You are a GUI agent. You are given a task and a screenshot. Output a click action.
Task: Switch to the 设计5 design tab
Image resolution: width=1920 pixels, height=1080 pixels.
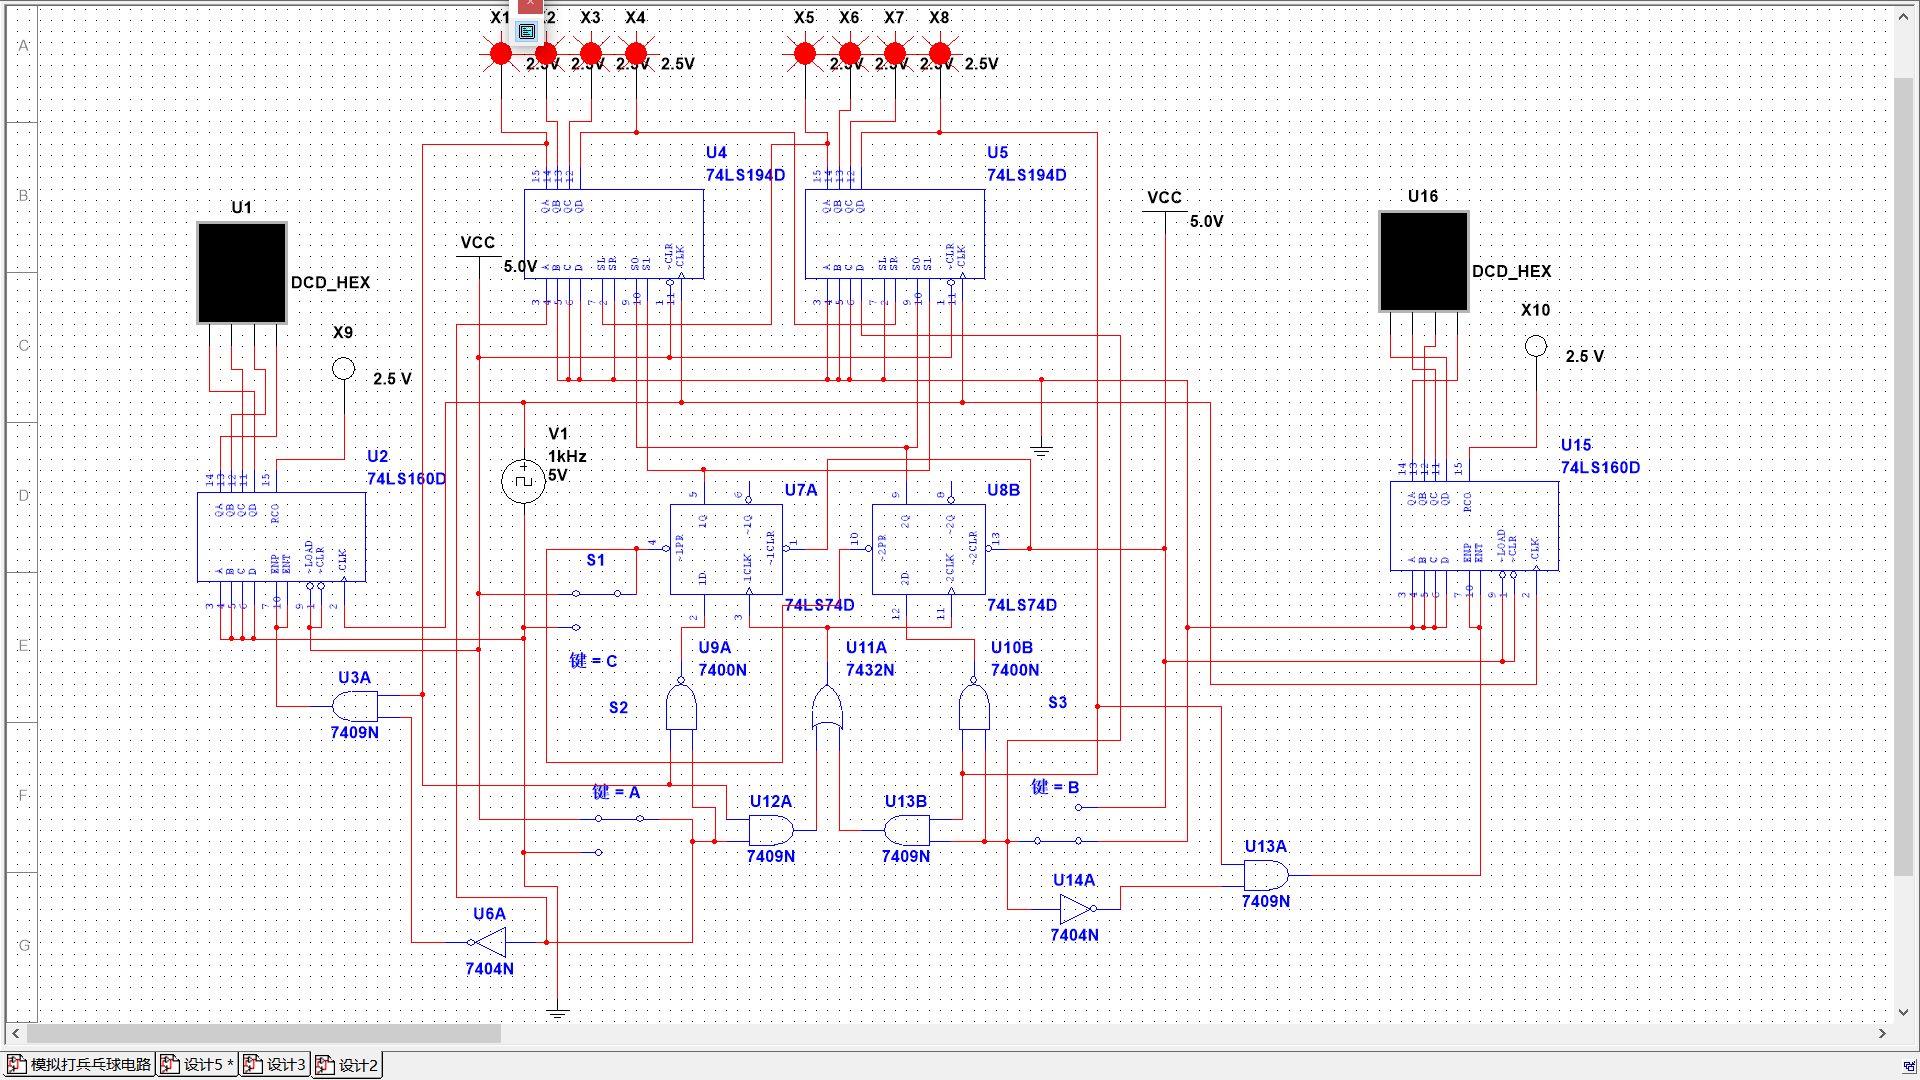pos(199,1065)
